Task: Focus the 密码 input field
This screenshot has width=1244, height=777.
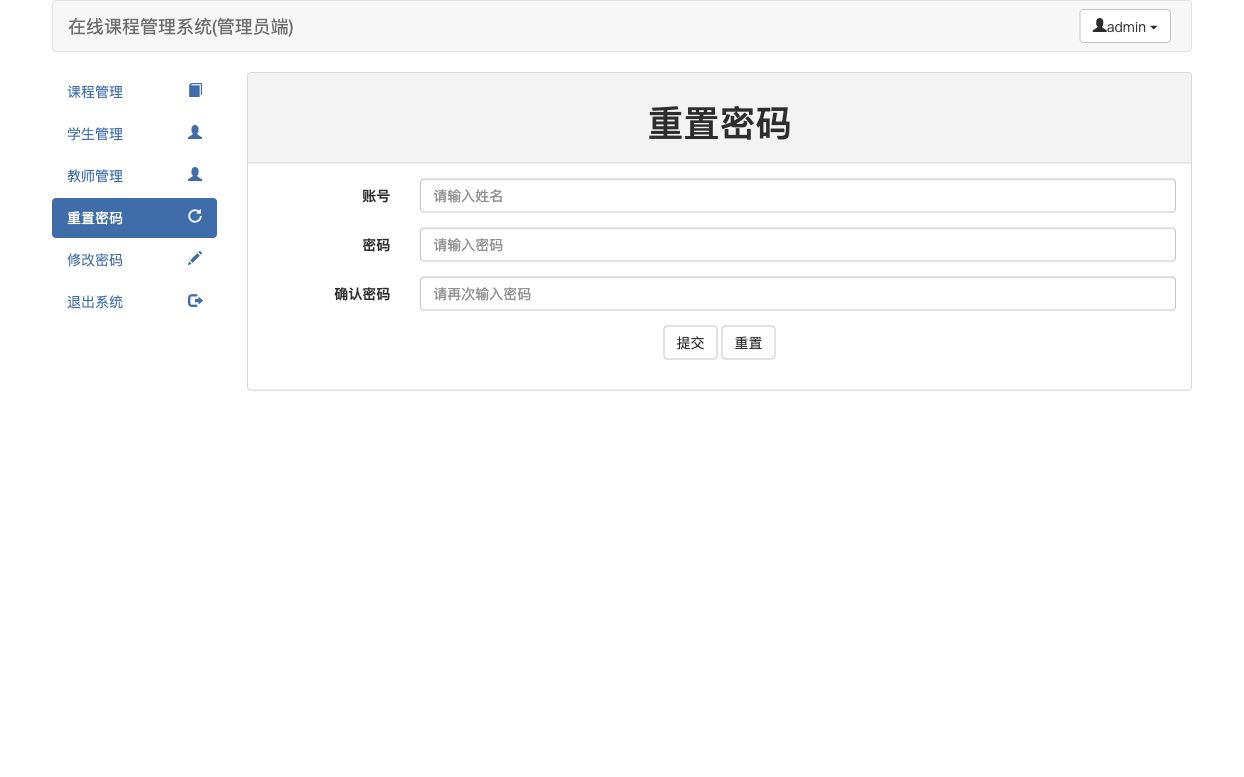Action: coord(797,245)
